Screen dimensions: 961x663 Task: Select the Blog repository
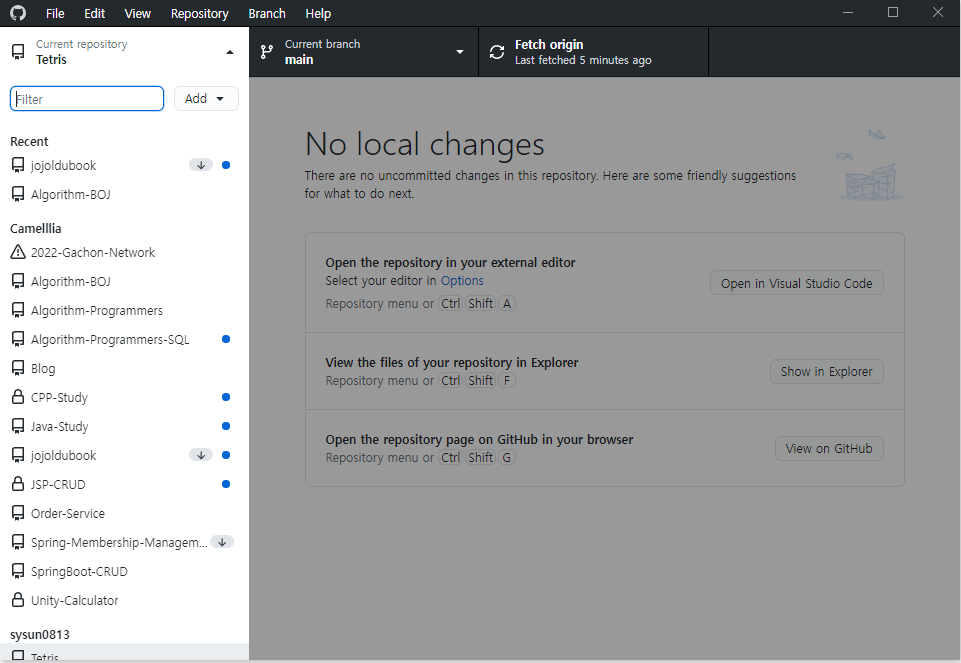pyautogui.click(x=124, y=368)
